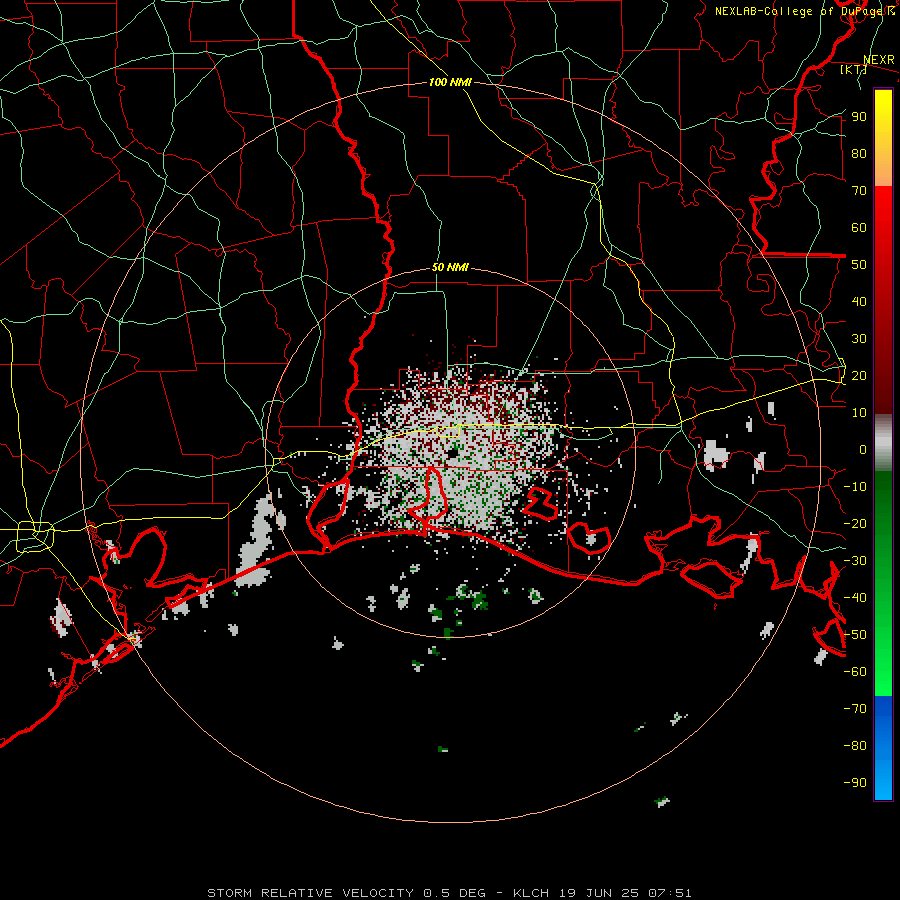900x900 pixels.
Task: Click the 60 value on velocity scale
Action: pyautogui.click(x=859, y=227)
